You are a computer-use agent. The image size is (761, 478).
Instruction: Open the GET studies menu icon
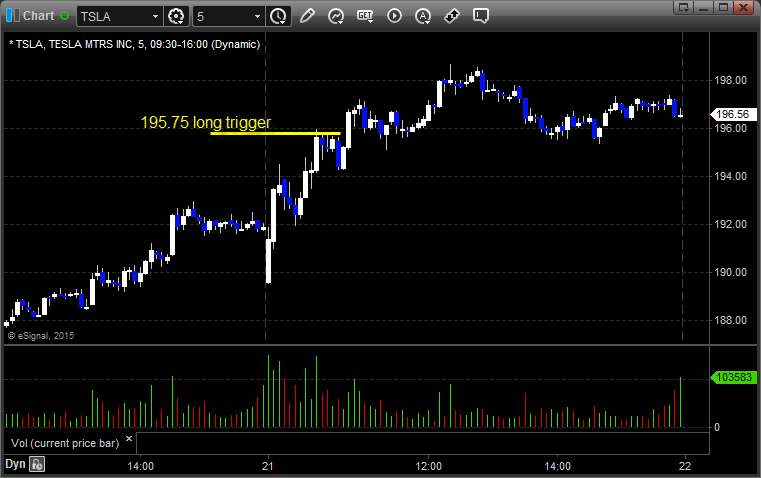coord(365,16)
